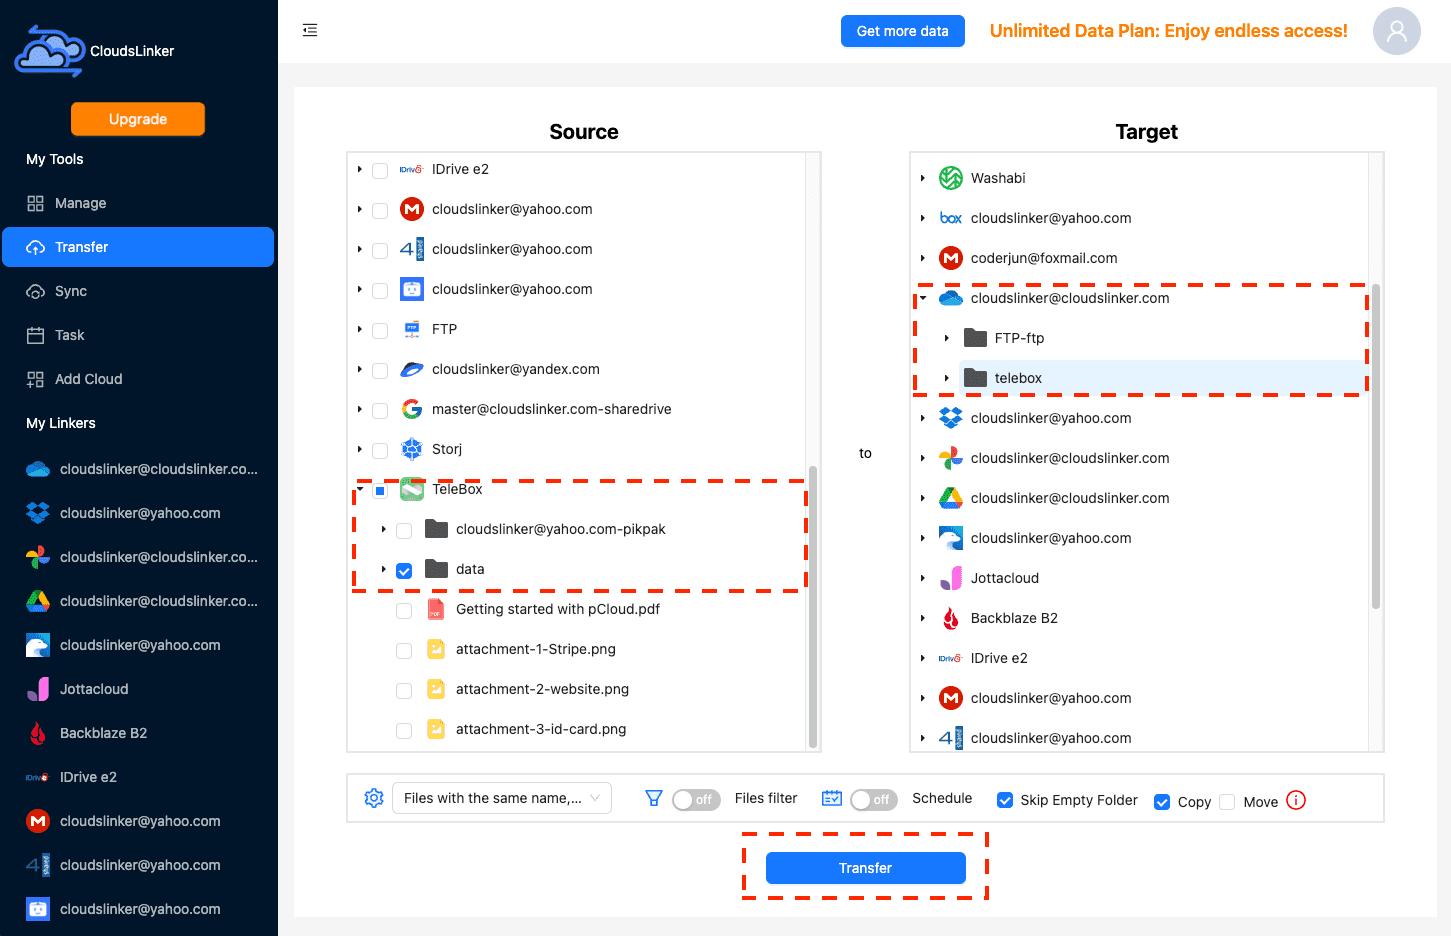Expand the data folder in Source
The width and height of the screenshot is (1451, 936).
[x=384, y=569]
